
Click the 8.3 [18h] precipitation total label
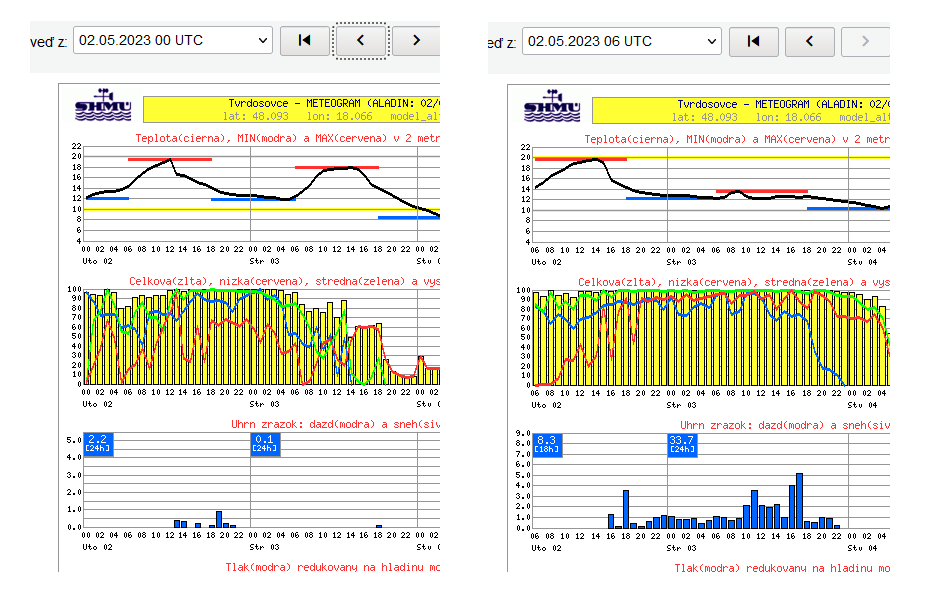click(547, 444)
